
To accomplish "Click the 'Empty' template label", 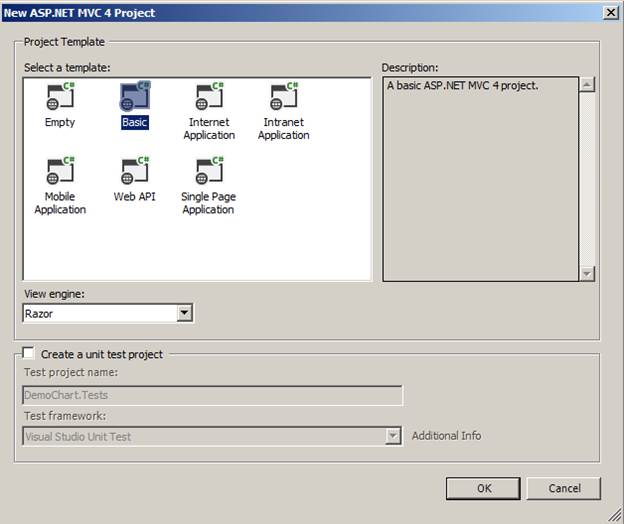I will 60,122.
